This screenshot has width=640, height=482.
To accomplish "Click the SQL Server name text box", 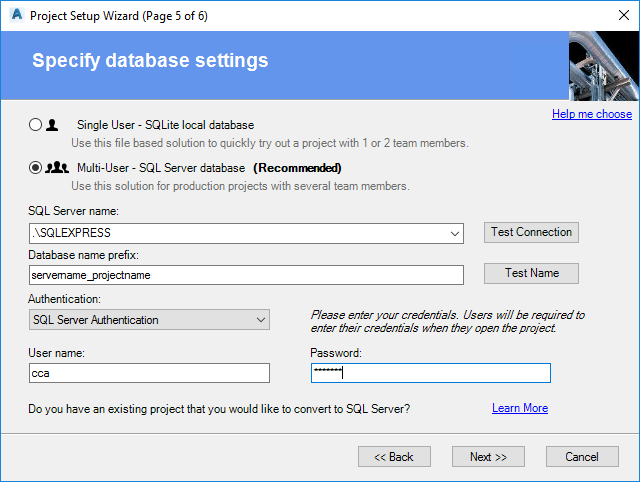I will [x=235, y=234].
